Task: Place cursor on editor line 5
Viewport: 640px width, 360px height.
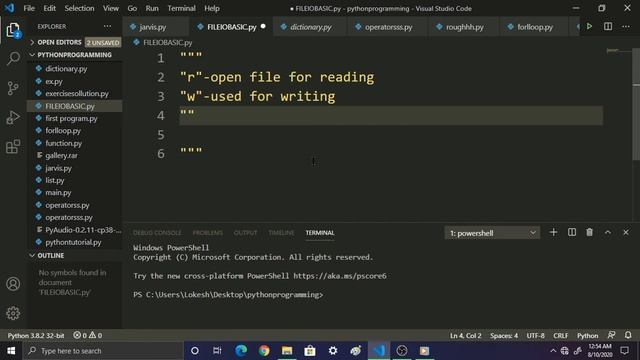Action: coord(391,135)
